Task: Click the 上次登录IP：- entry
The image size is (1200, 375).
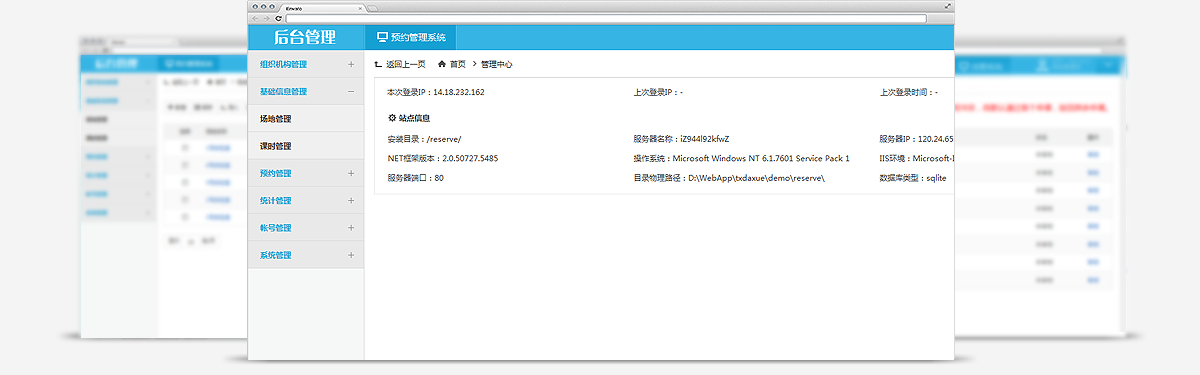Action: 658,92
